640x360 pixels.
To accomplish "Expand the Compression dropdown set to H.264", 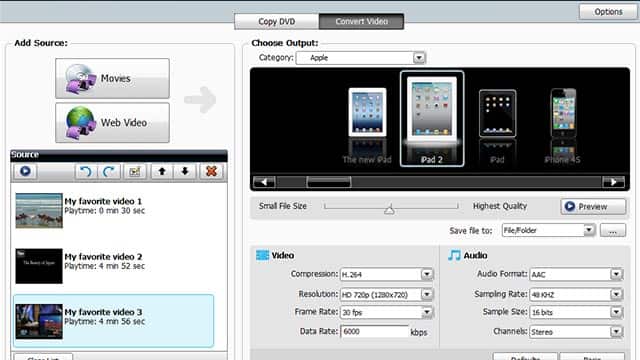I will 386,274.
